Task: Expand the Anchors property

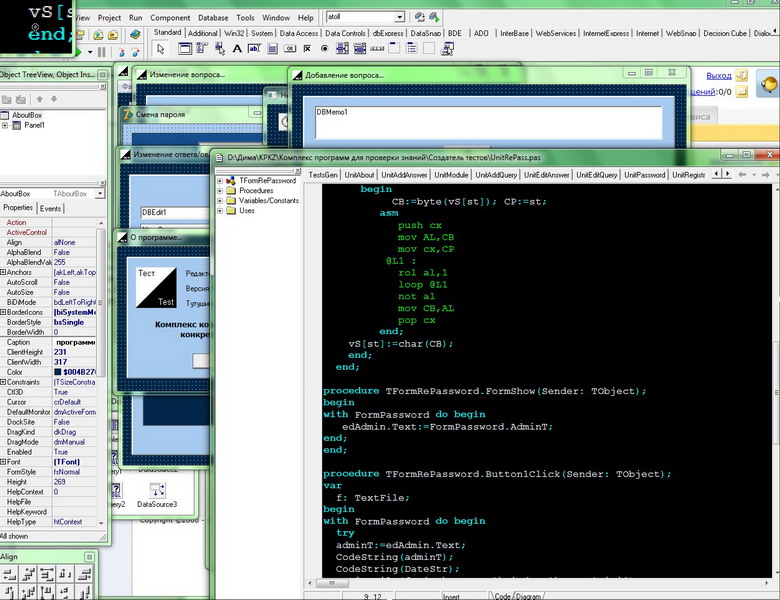Action: point(3,272)
